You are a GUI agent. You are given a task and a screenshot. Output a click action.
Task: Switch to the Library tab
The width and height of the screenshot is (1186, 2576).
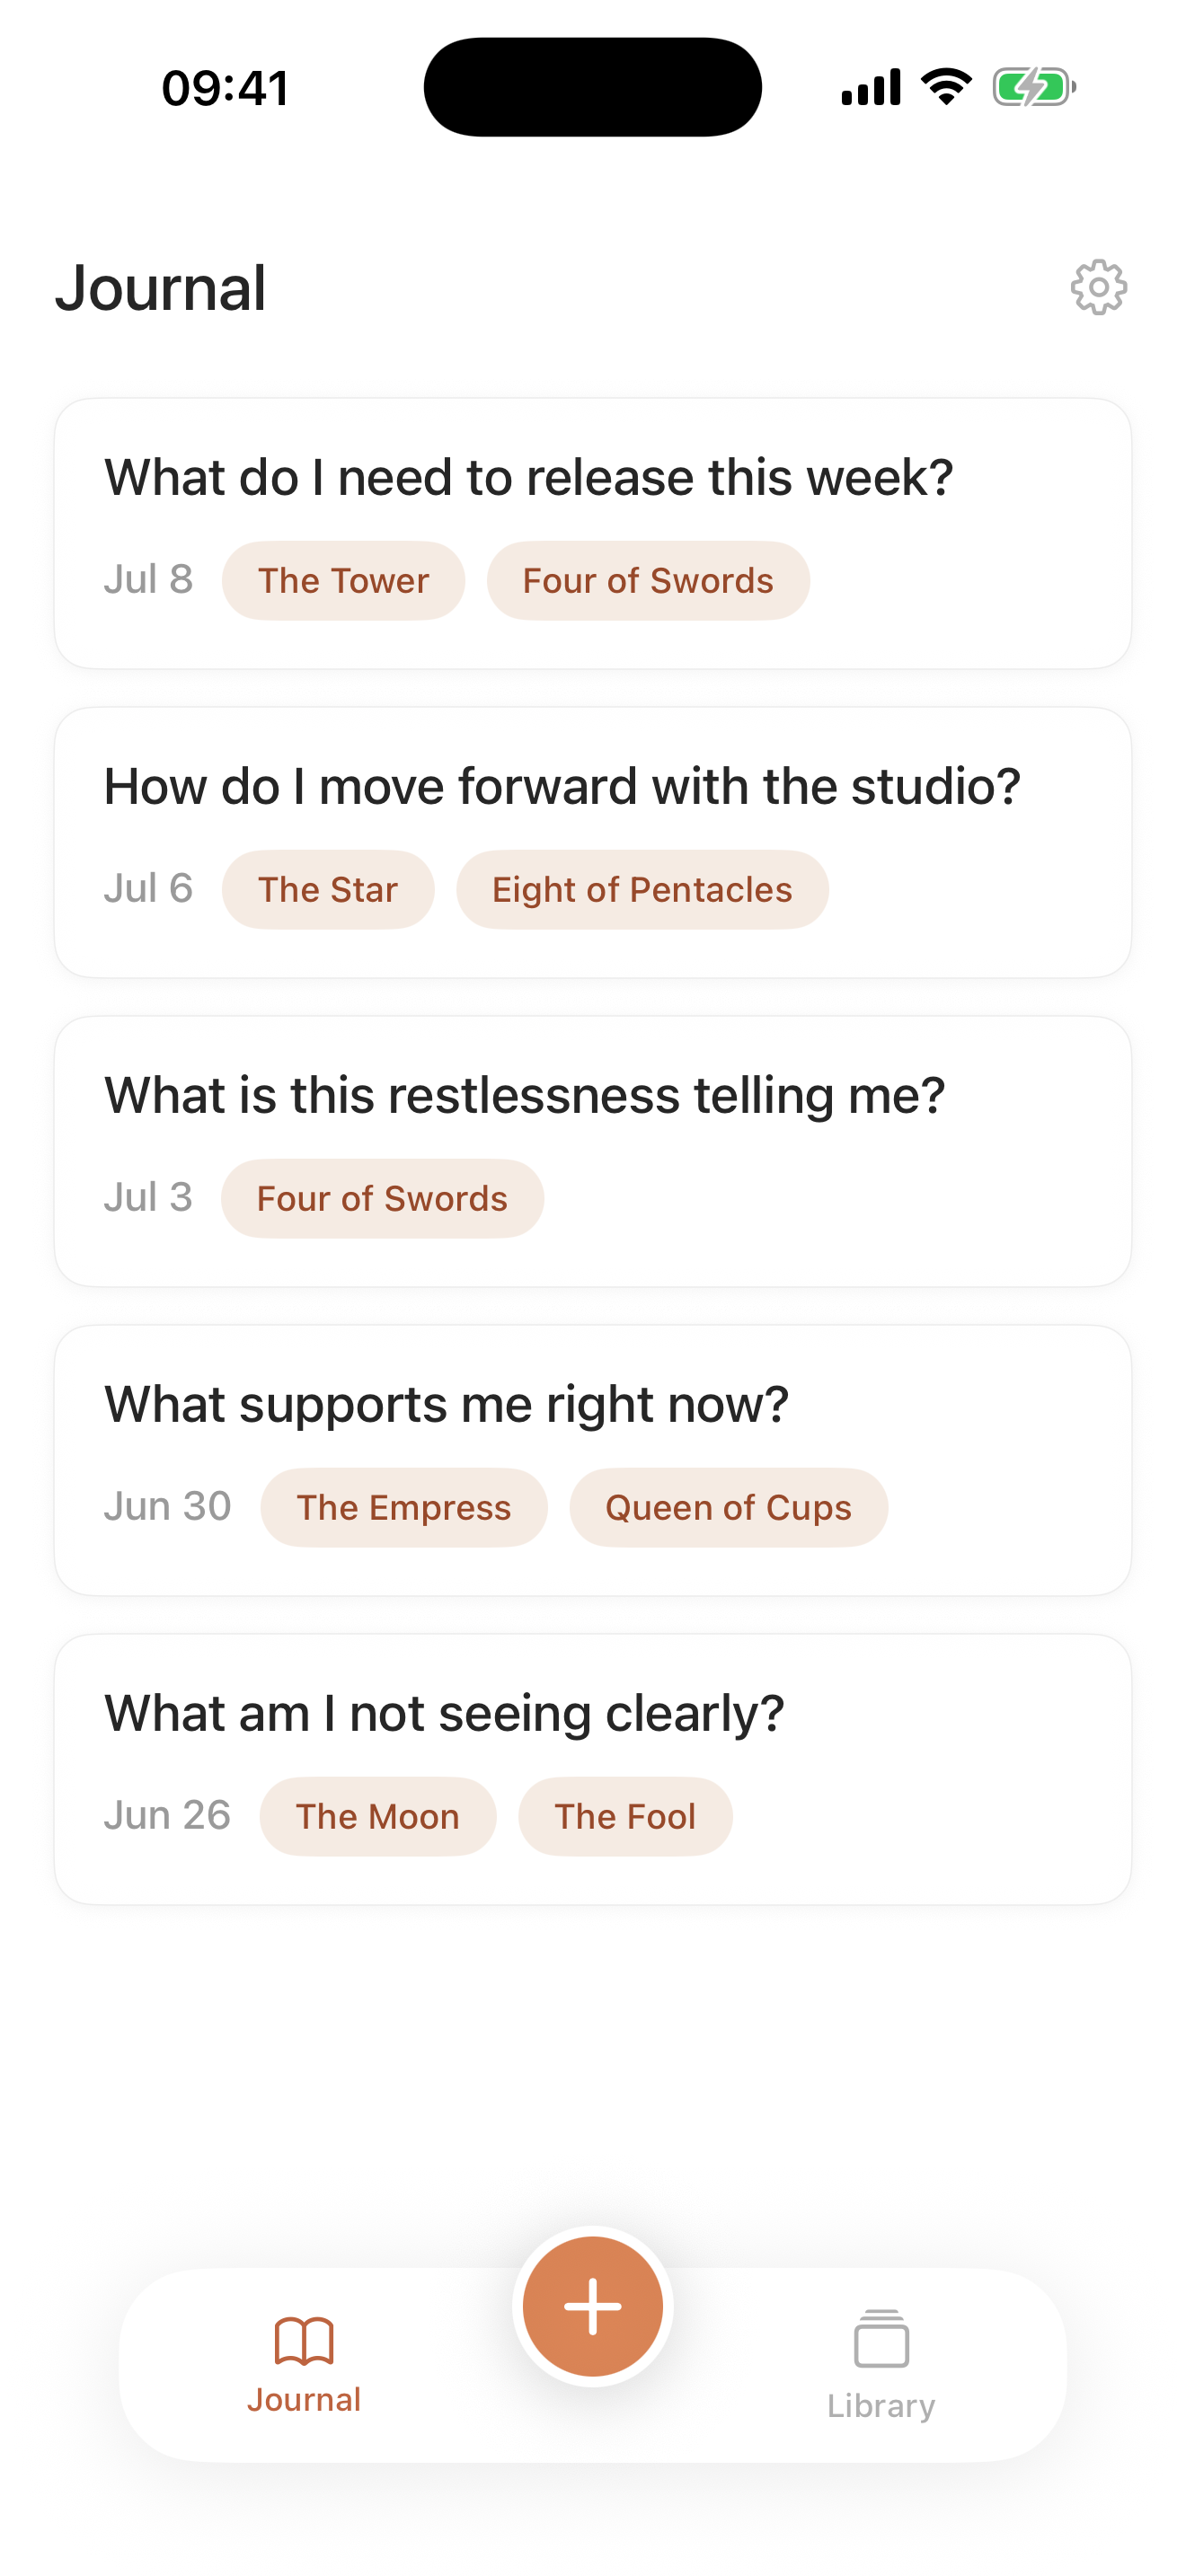pyautogui.click(x=881, y=2365)
